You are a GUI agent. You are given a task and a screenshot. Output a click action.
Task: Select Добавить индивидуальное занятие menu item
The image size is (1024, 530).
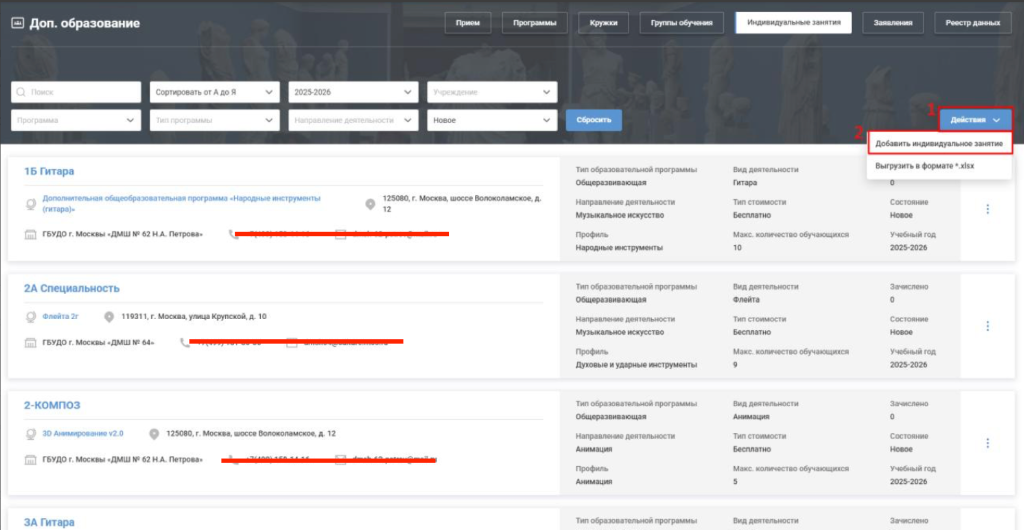point(939,144)
